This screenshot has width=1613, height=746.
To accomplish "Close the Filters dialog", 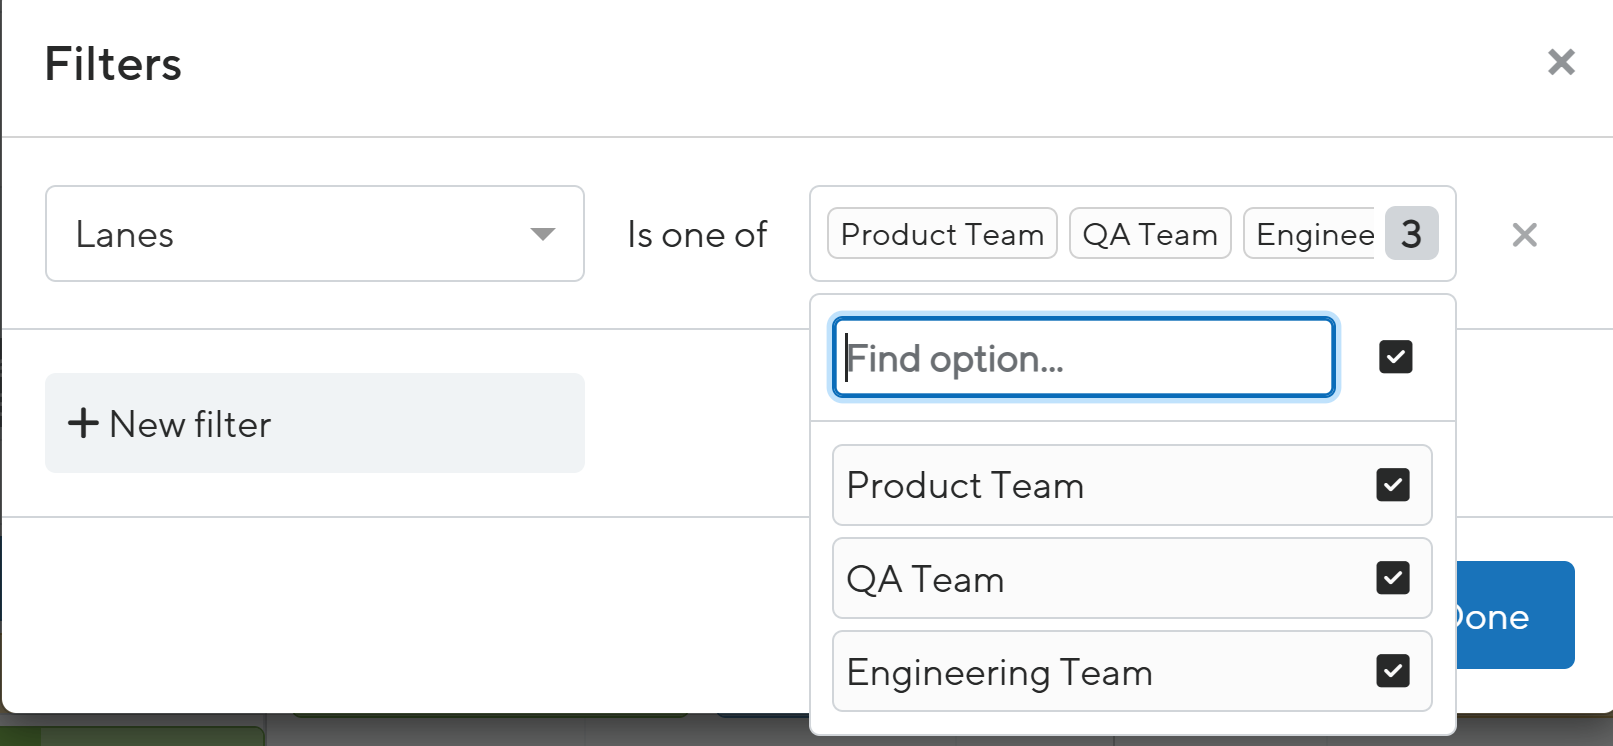I will [1560, 63].
